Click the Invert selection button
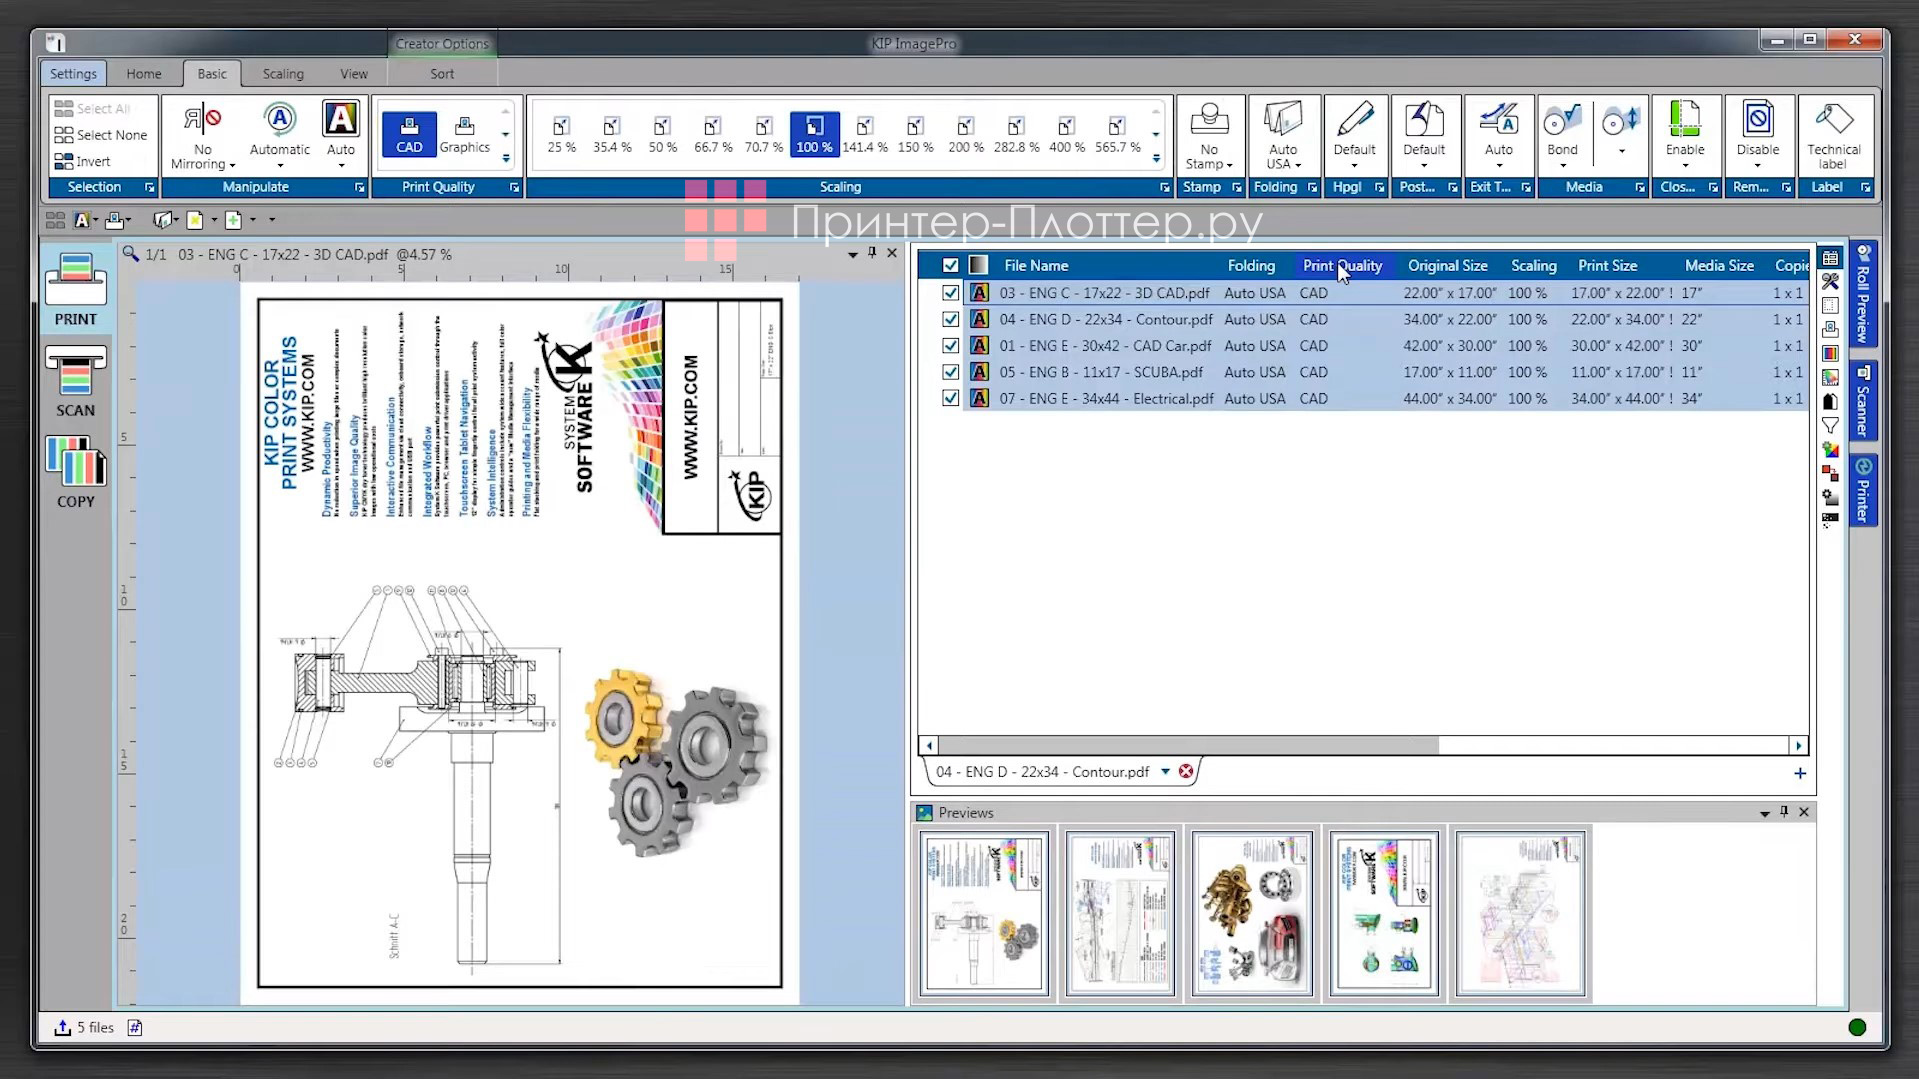The height and width of the screenshot is (1079, 1919). click(x=83, y=161)
